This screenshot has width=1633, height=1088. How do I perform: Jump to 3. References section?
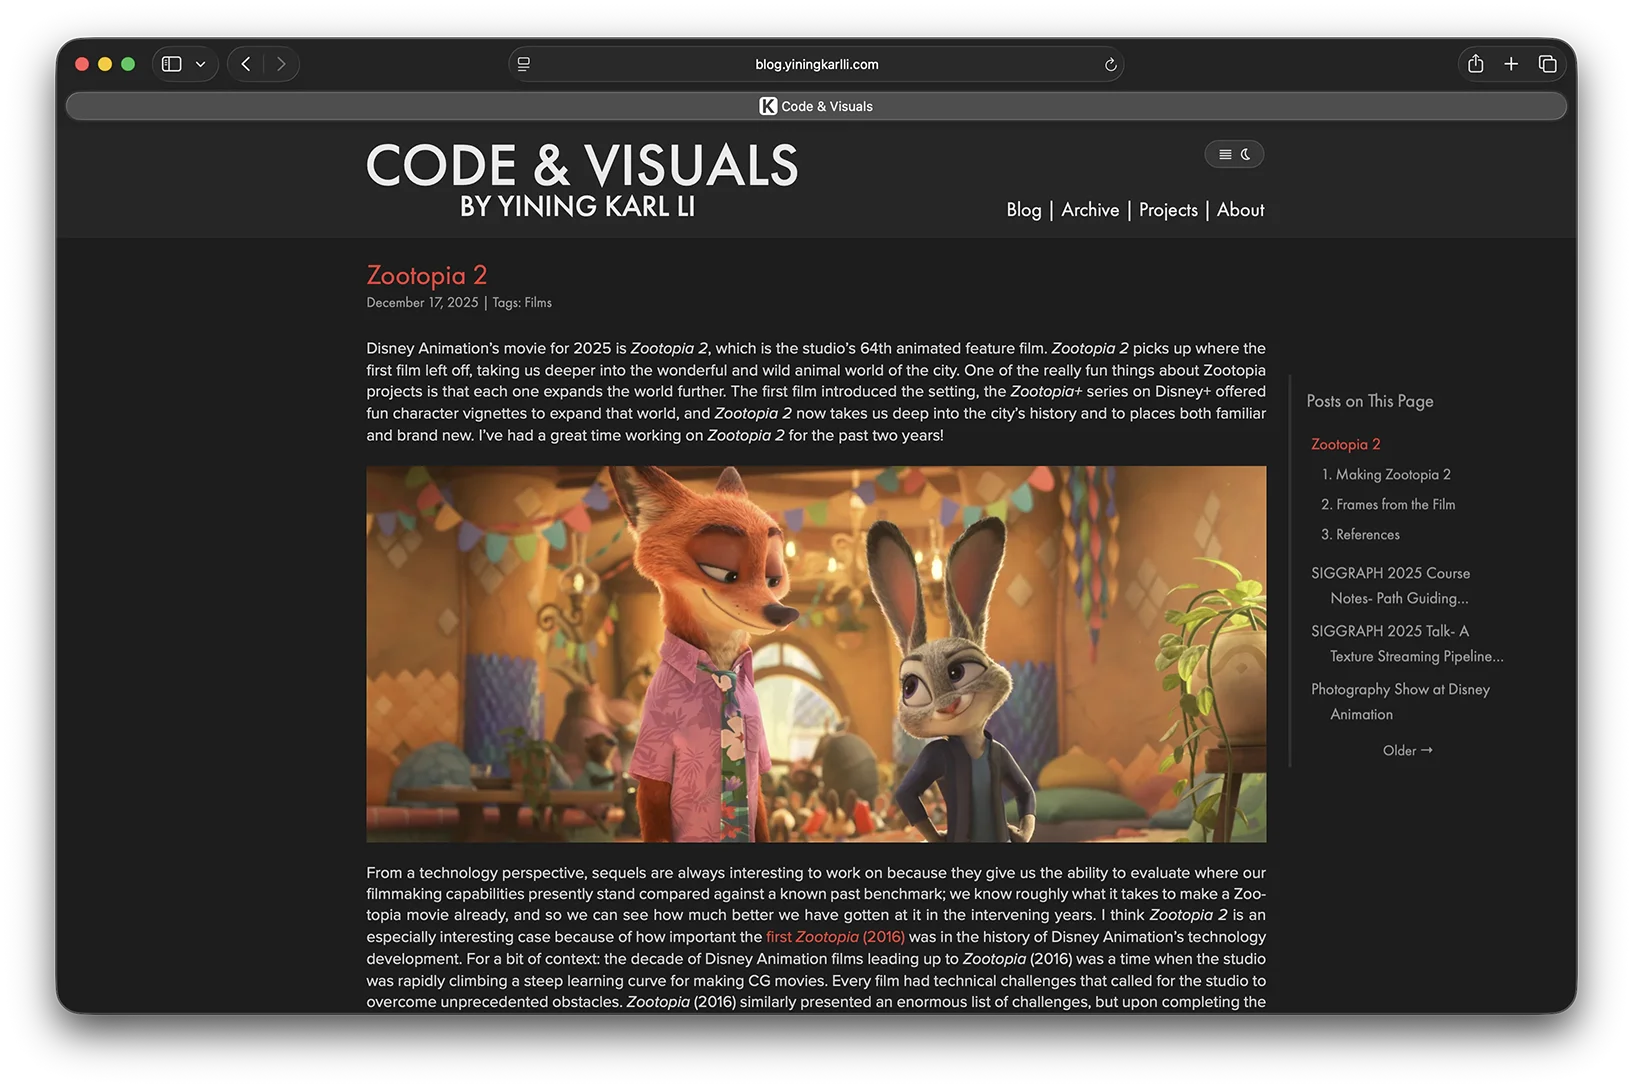[1360, 534]
